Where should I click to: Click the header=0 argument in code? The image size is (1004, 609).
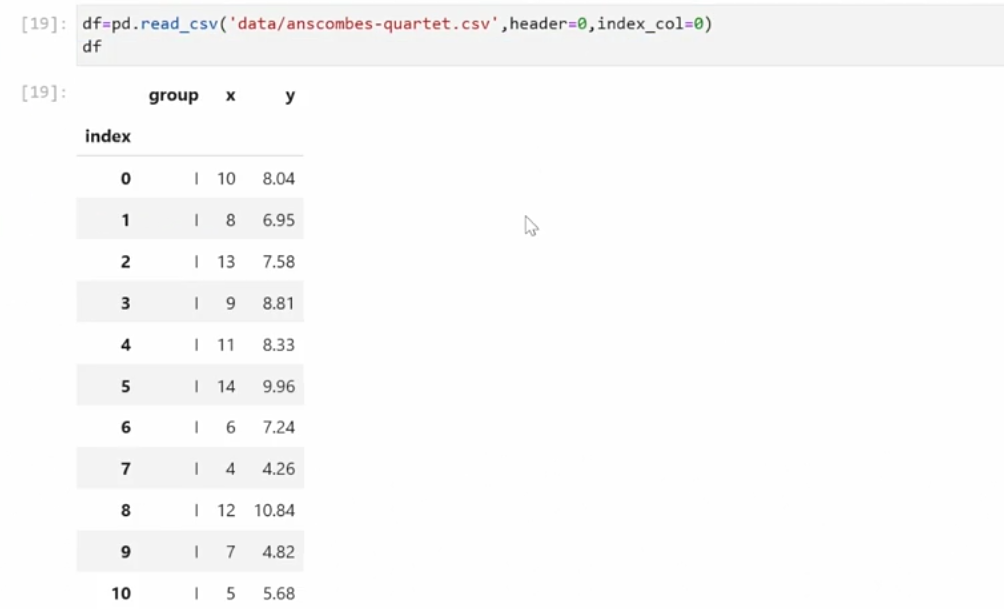(550, 25)
